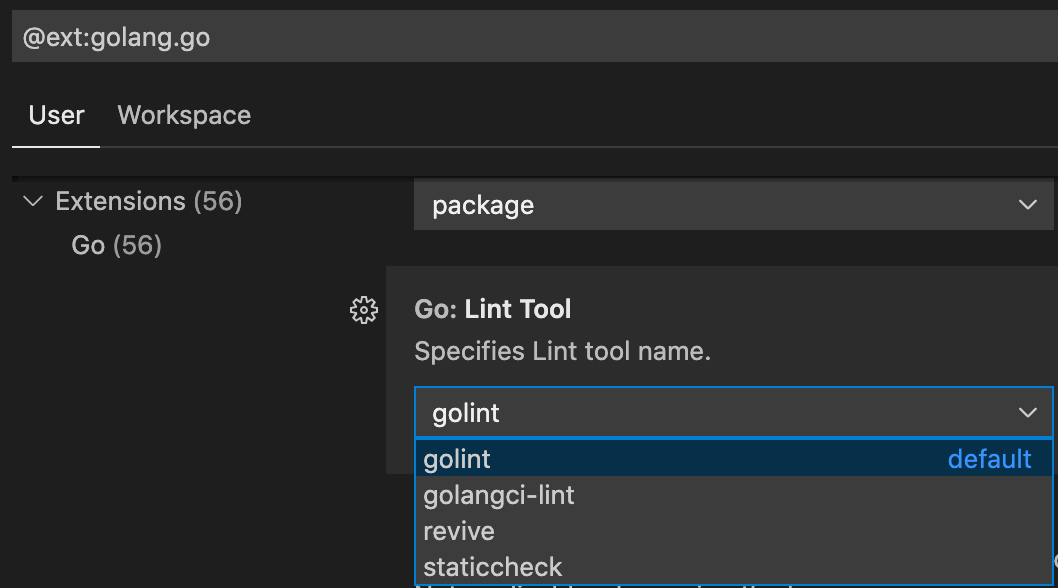
Task: Collapse the Extensions tree chevron
Action: pos(33,201)
